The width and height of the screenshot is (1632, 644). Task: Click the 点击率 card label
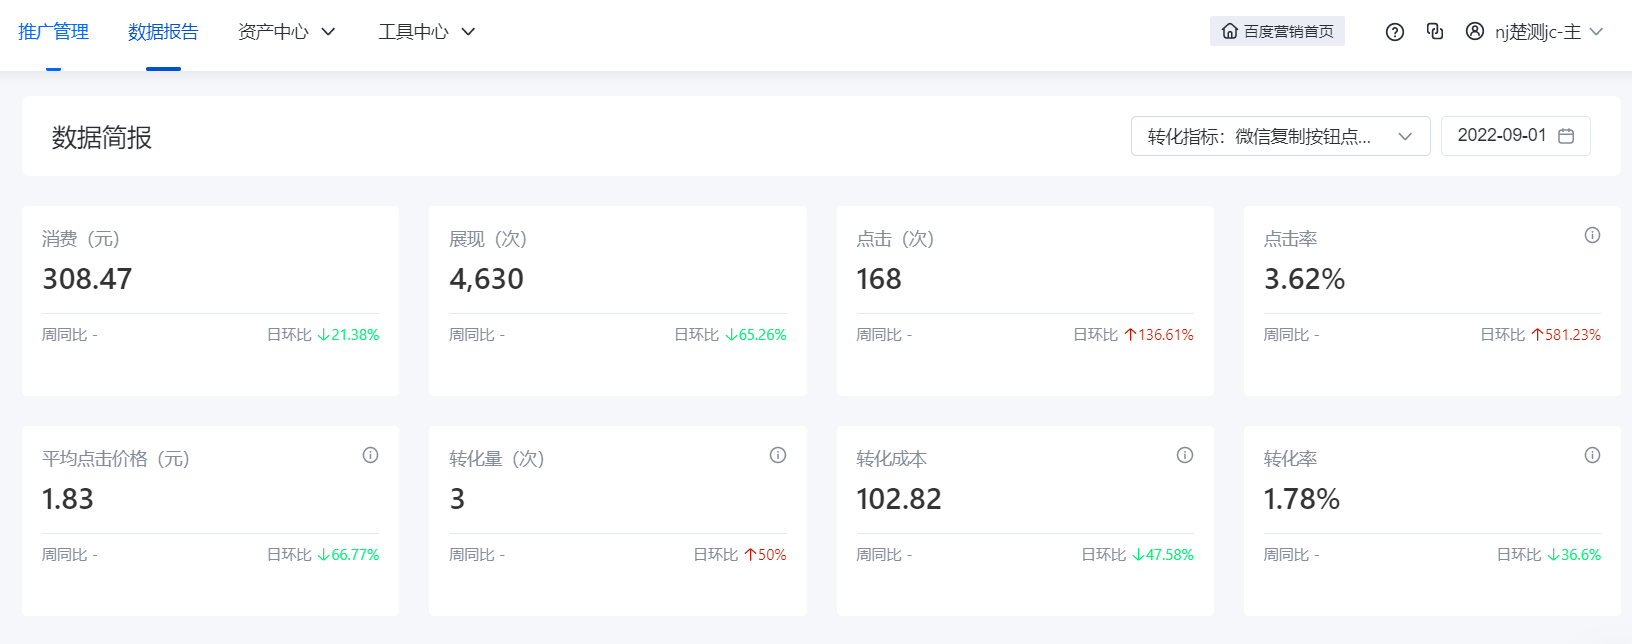click(1290, 239)
